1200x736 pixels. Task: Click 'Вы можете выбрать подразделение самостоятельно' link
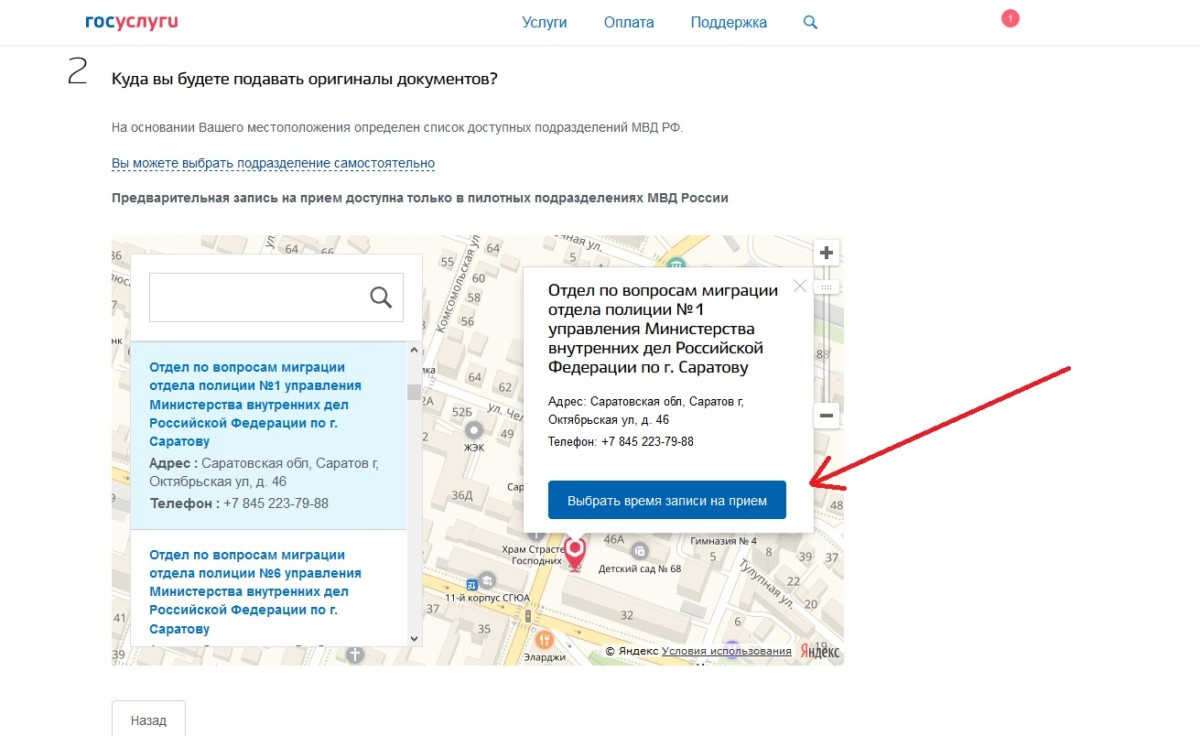tap(273, 163)
